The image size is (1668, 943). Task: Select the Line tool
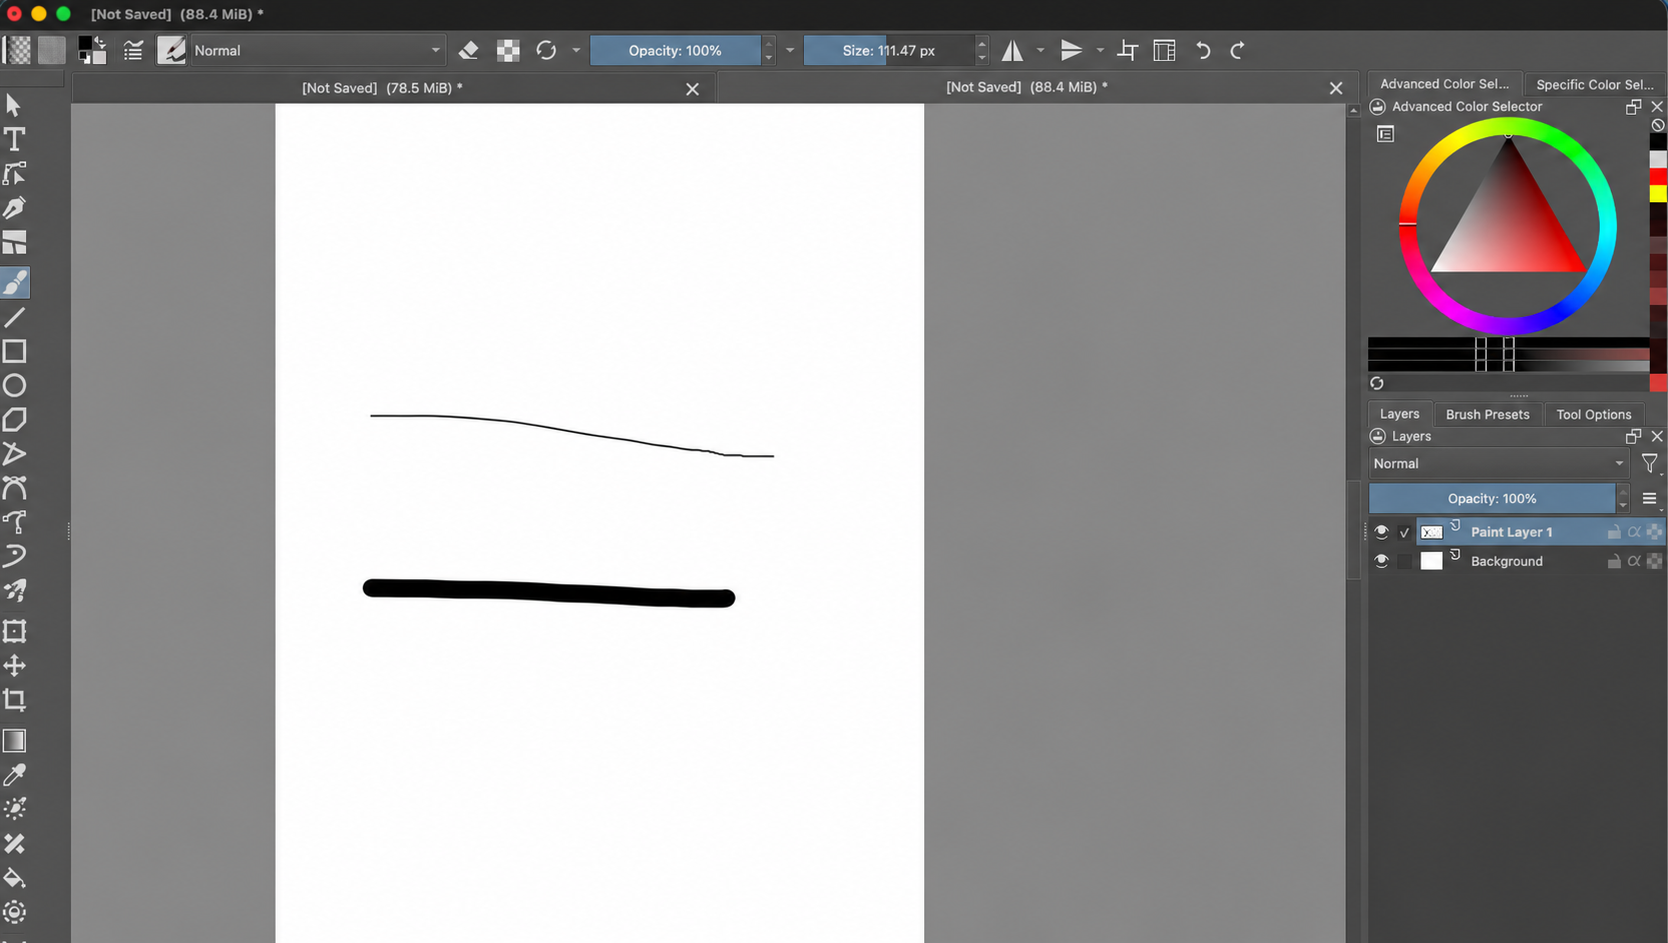point(15,318)
